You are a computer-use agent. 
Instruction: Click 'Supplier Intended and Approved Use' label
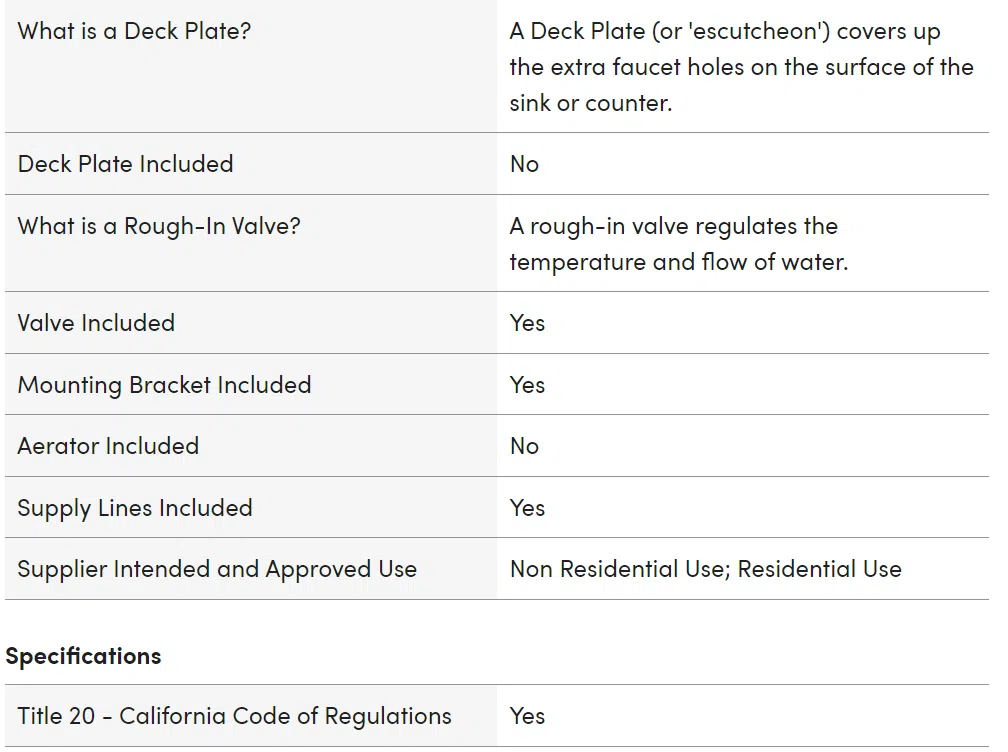point(217,569)
